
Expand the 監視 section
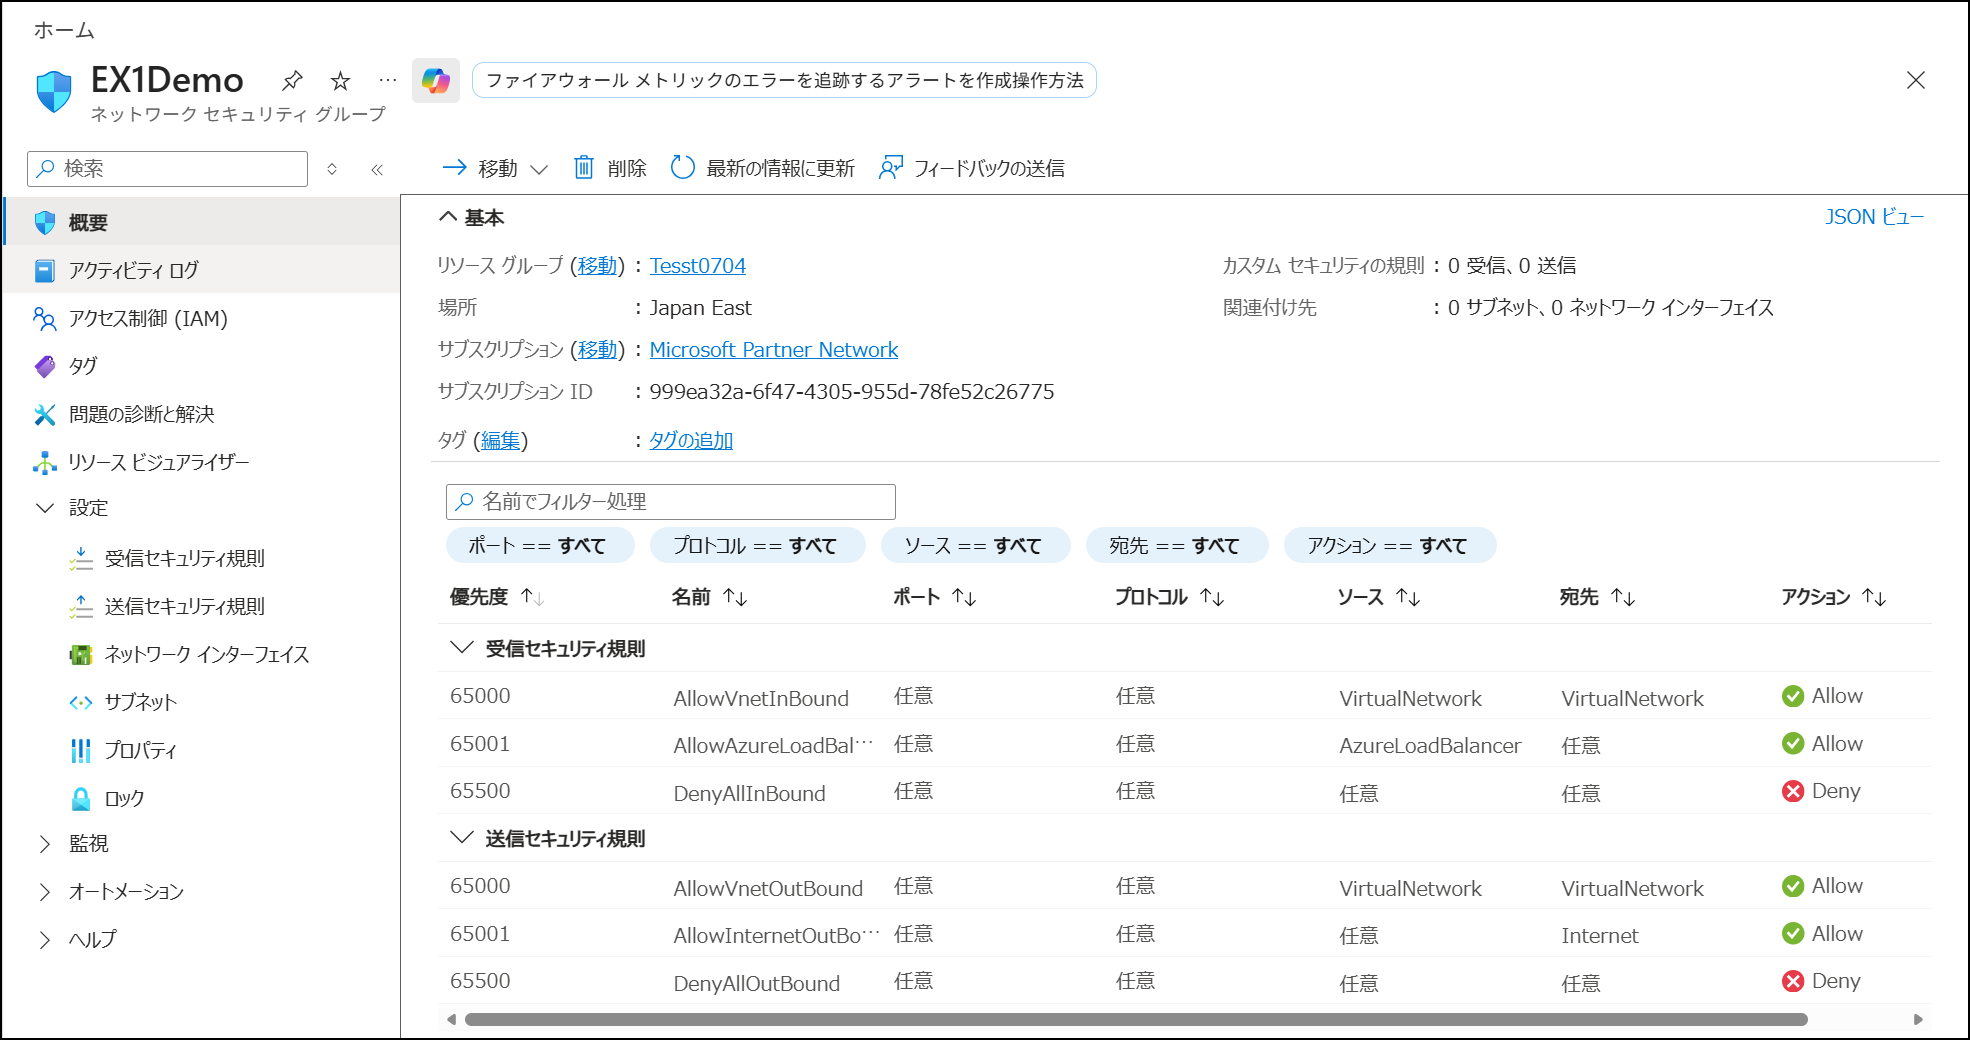tap(45, 844)
